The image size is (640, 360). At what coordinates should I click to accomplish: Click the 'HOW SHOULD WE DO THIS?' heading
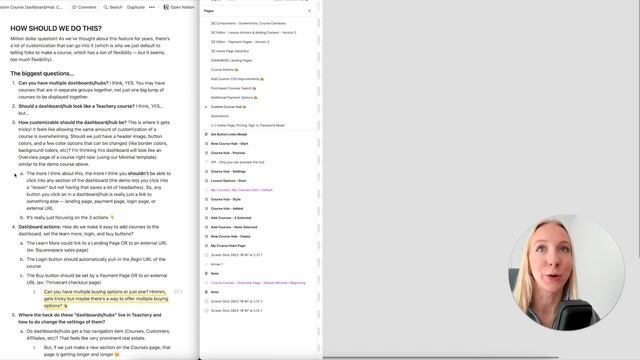[x=56, y=29]
